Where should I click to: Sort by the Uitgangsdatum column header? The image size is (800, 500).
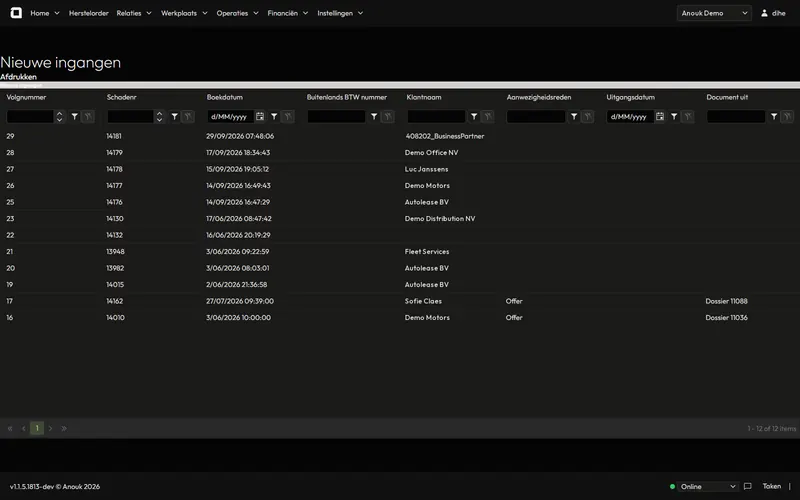[x=631, y=97]
